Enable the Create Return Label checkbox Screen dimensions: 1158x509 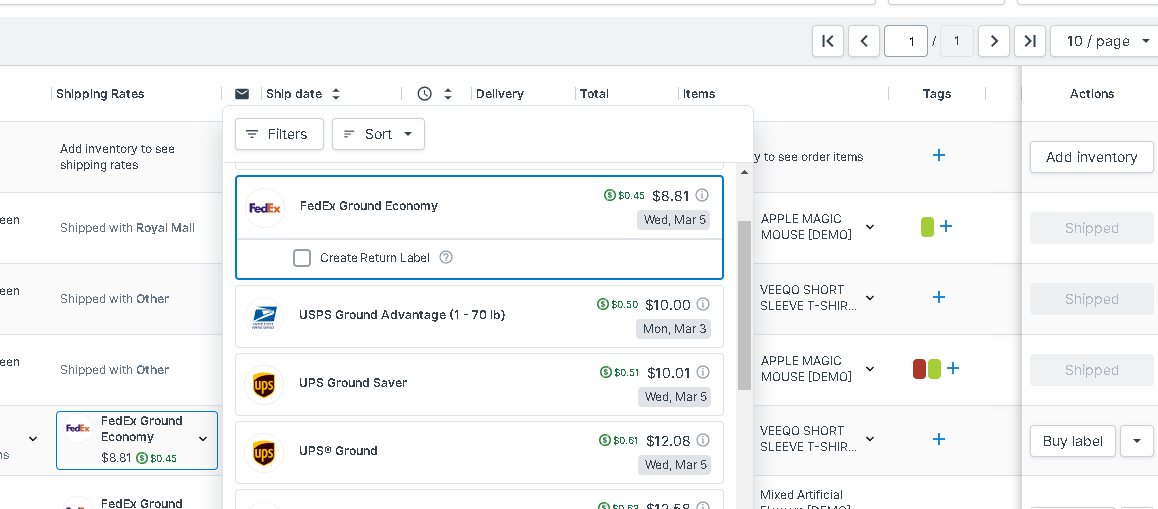pyautogui.click(x=302, y=258)
